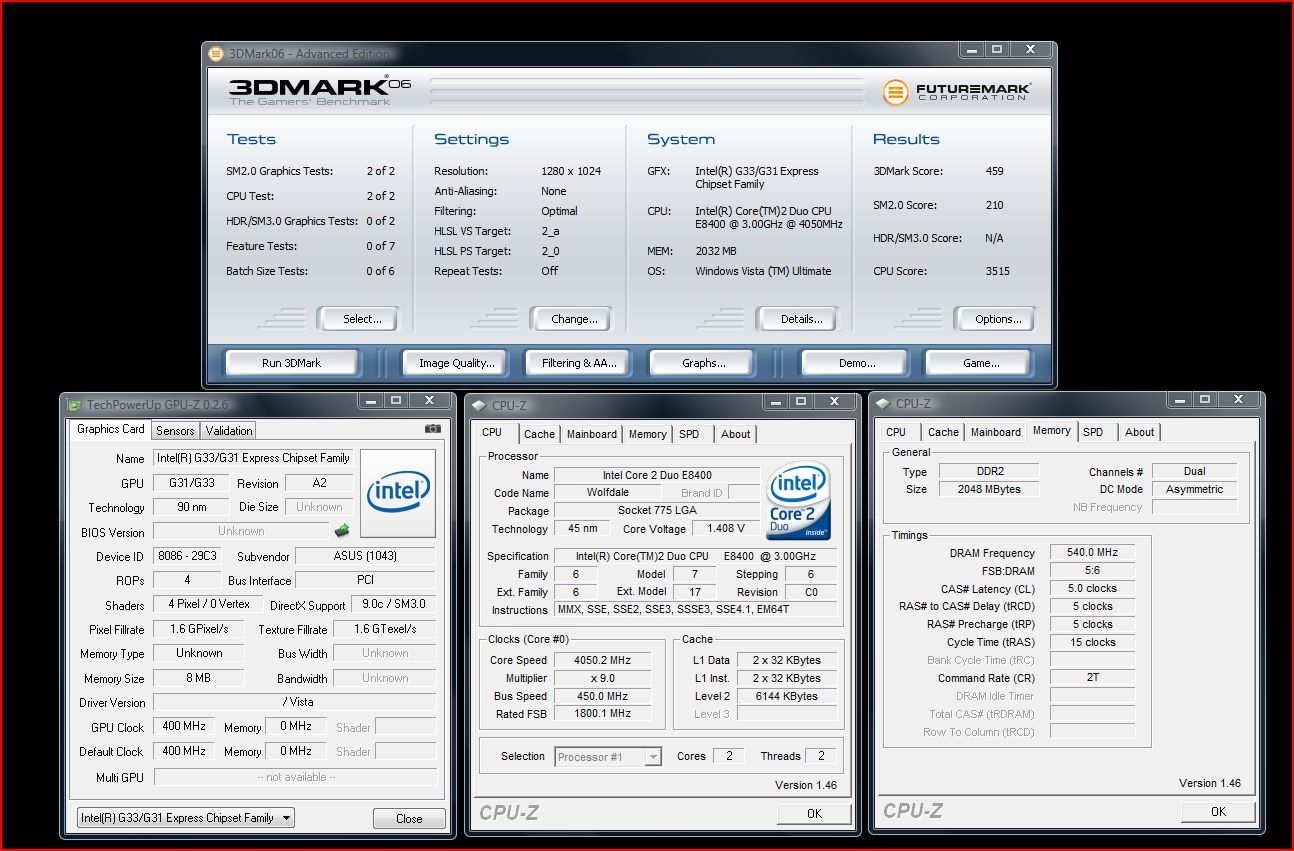Screen dimensions: 1294x851
Task: Click the CPU-Z CPU window title icon
Action: tap(479, 404)
